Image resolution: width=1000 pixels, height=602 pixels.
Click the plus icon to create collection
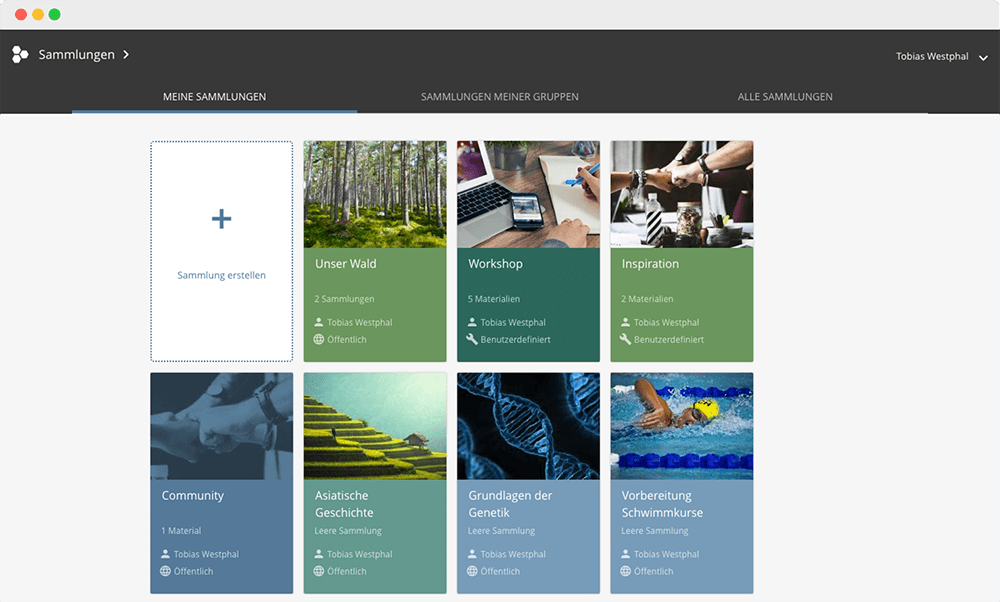click(x=222, y=219)
